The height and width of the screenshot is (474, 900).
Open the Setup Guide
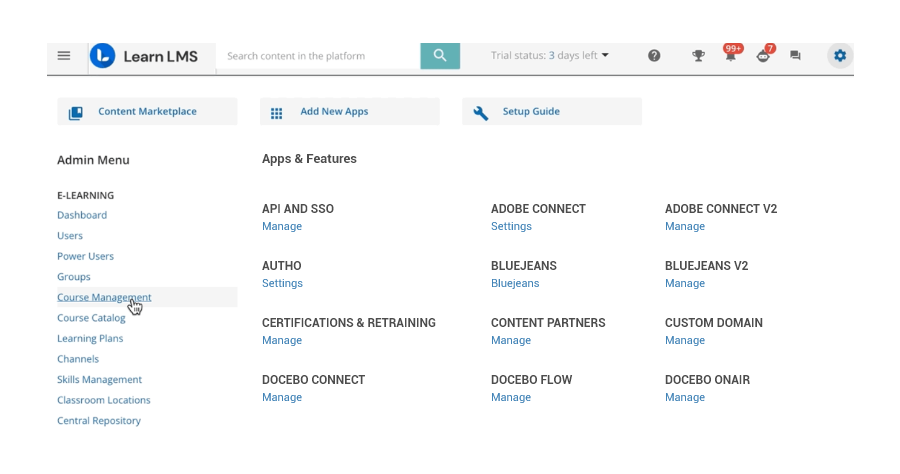[552, 111]
